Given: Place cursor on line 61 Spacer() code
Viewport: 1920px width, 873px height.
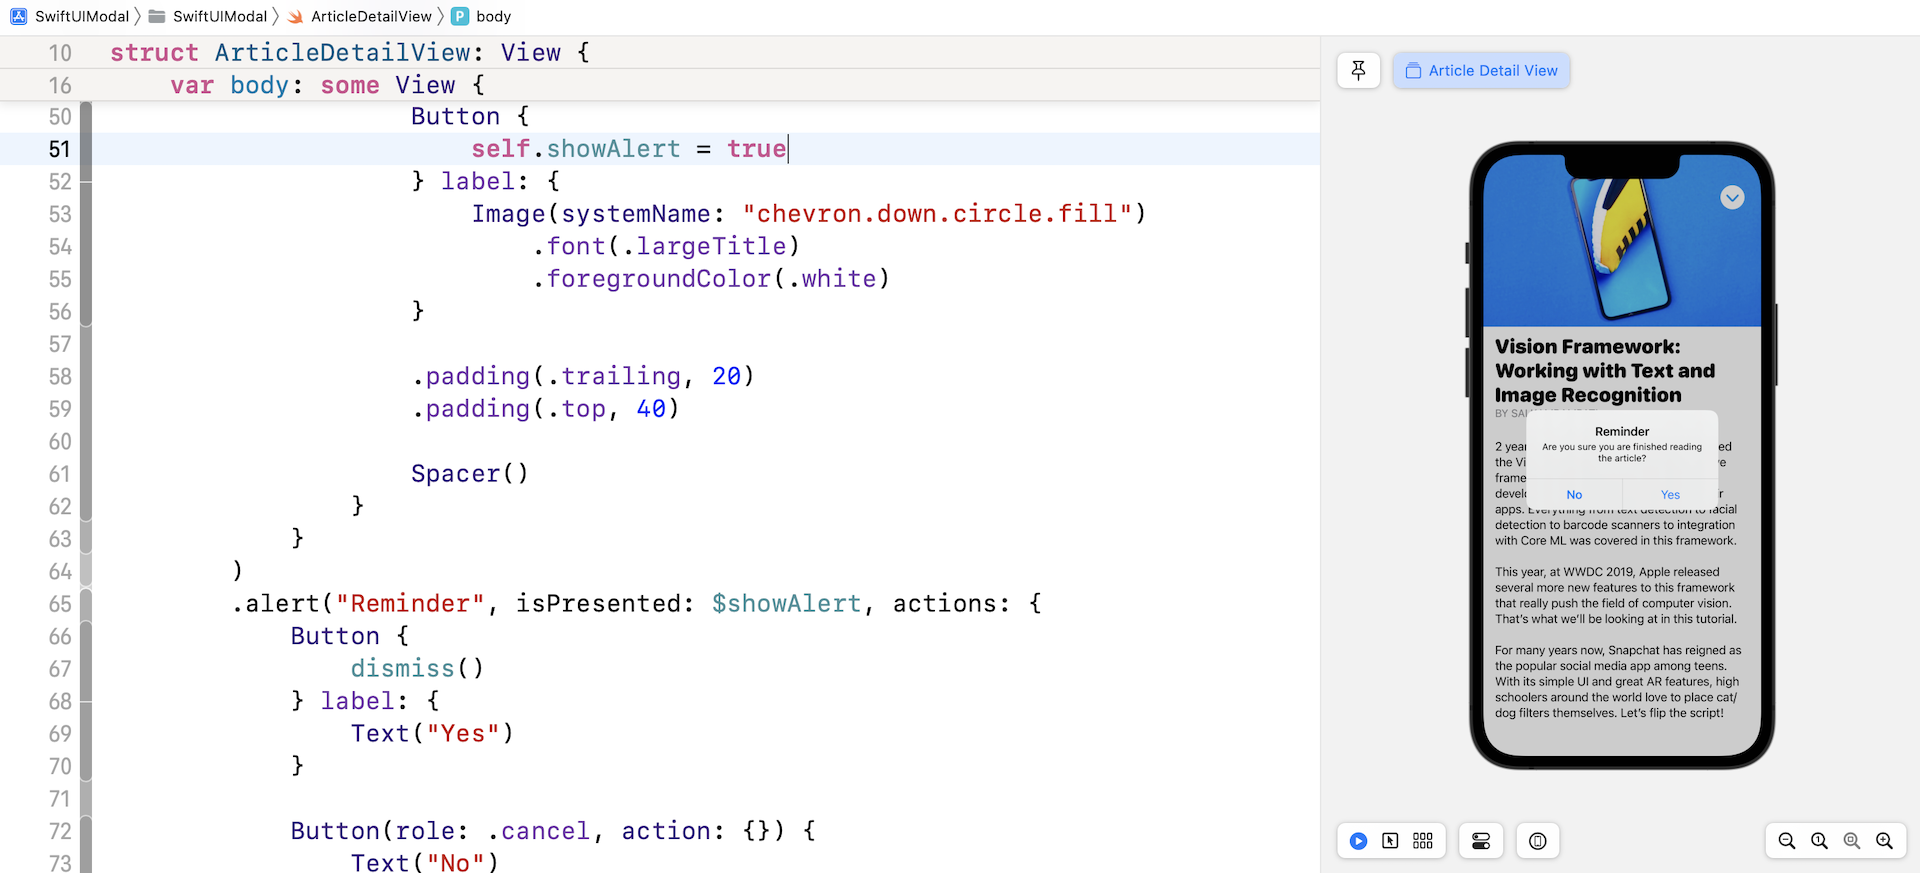Looking at the screenshot, I should click(x=469, y=474).
